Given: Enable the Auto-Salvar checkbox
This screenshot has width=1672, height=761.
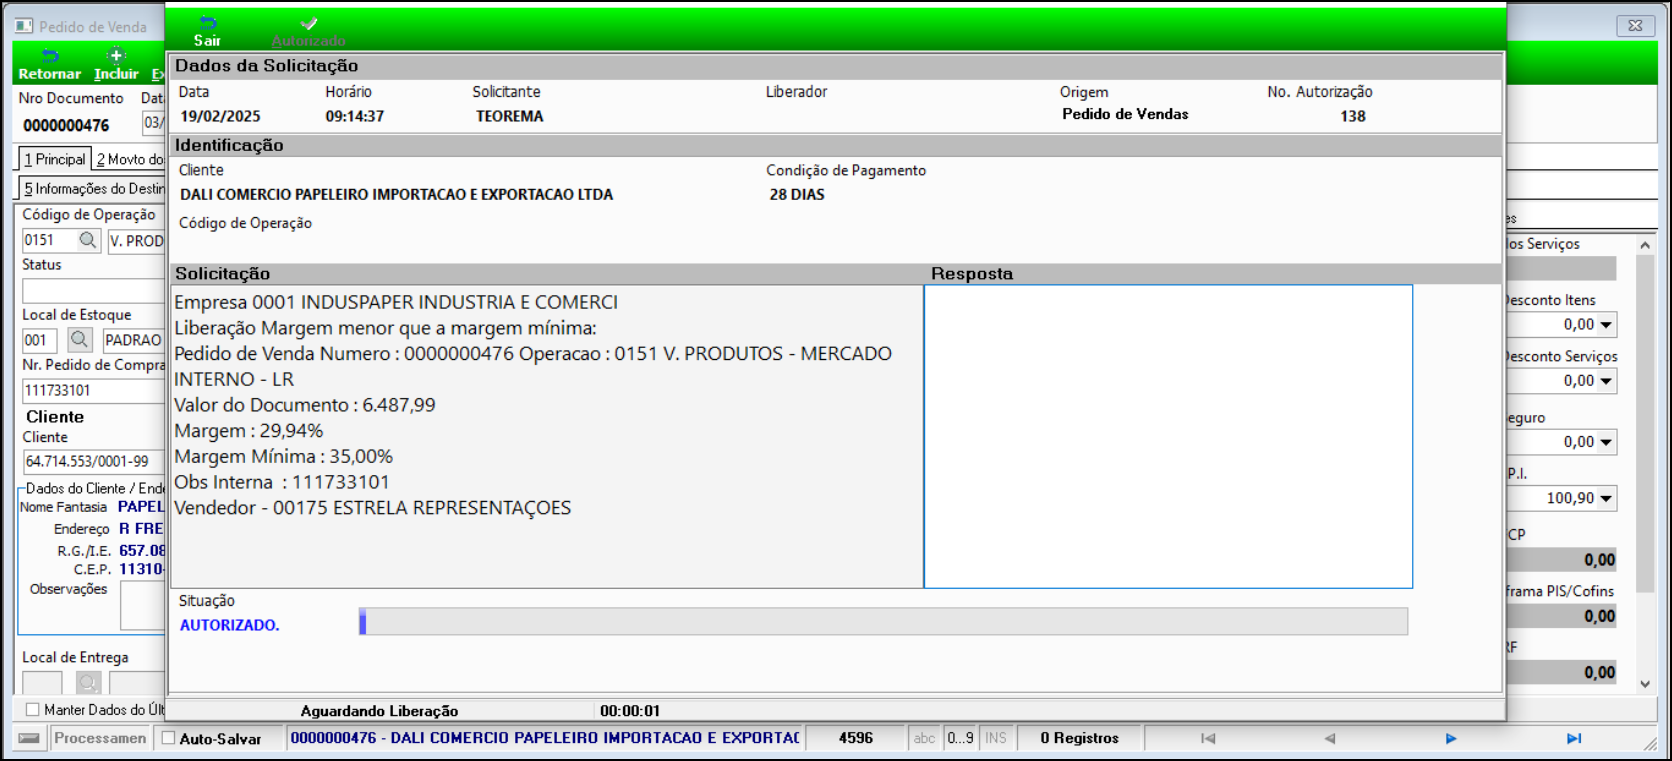Looking at the screenshot, I should pos(169,738).
